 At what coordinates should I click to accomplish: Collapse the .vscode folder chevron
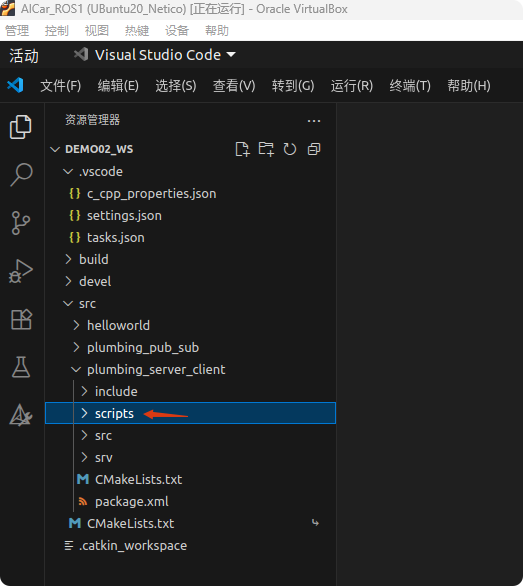click(68, 172)
